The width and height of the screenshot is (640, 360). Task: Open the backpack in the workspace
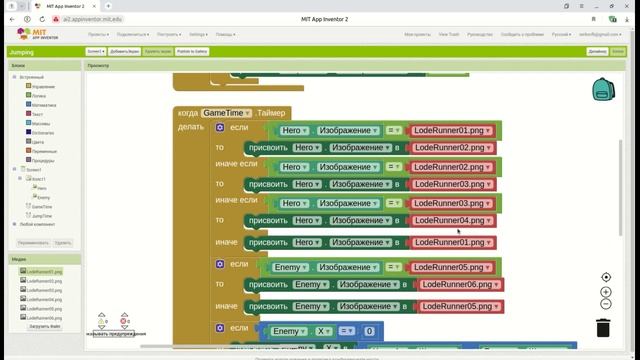pyautogui.click(x=603, y=89)
